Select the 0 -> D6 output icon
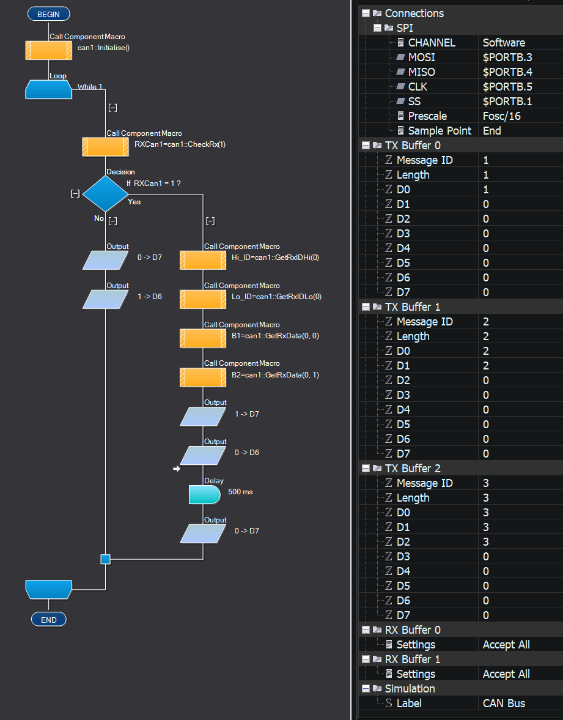 point(203,456)
